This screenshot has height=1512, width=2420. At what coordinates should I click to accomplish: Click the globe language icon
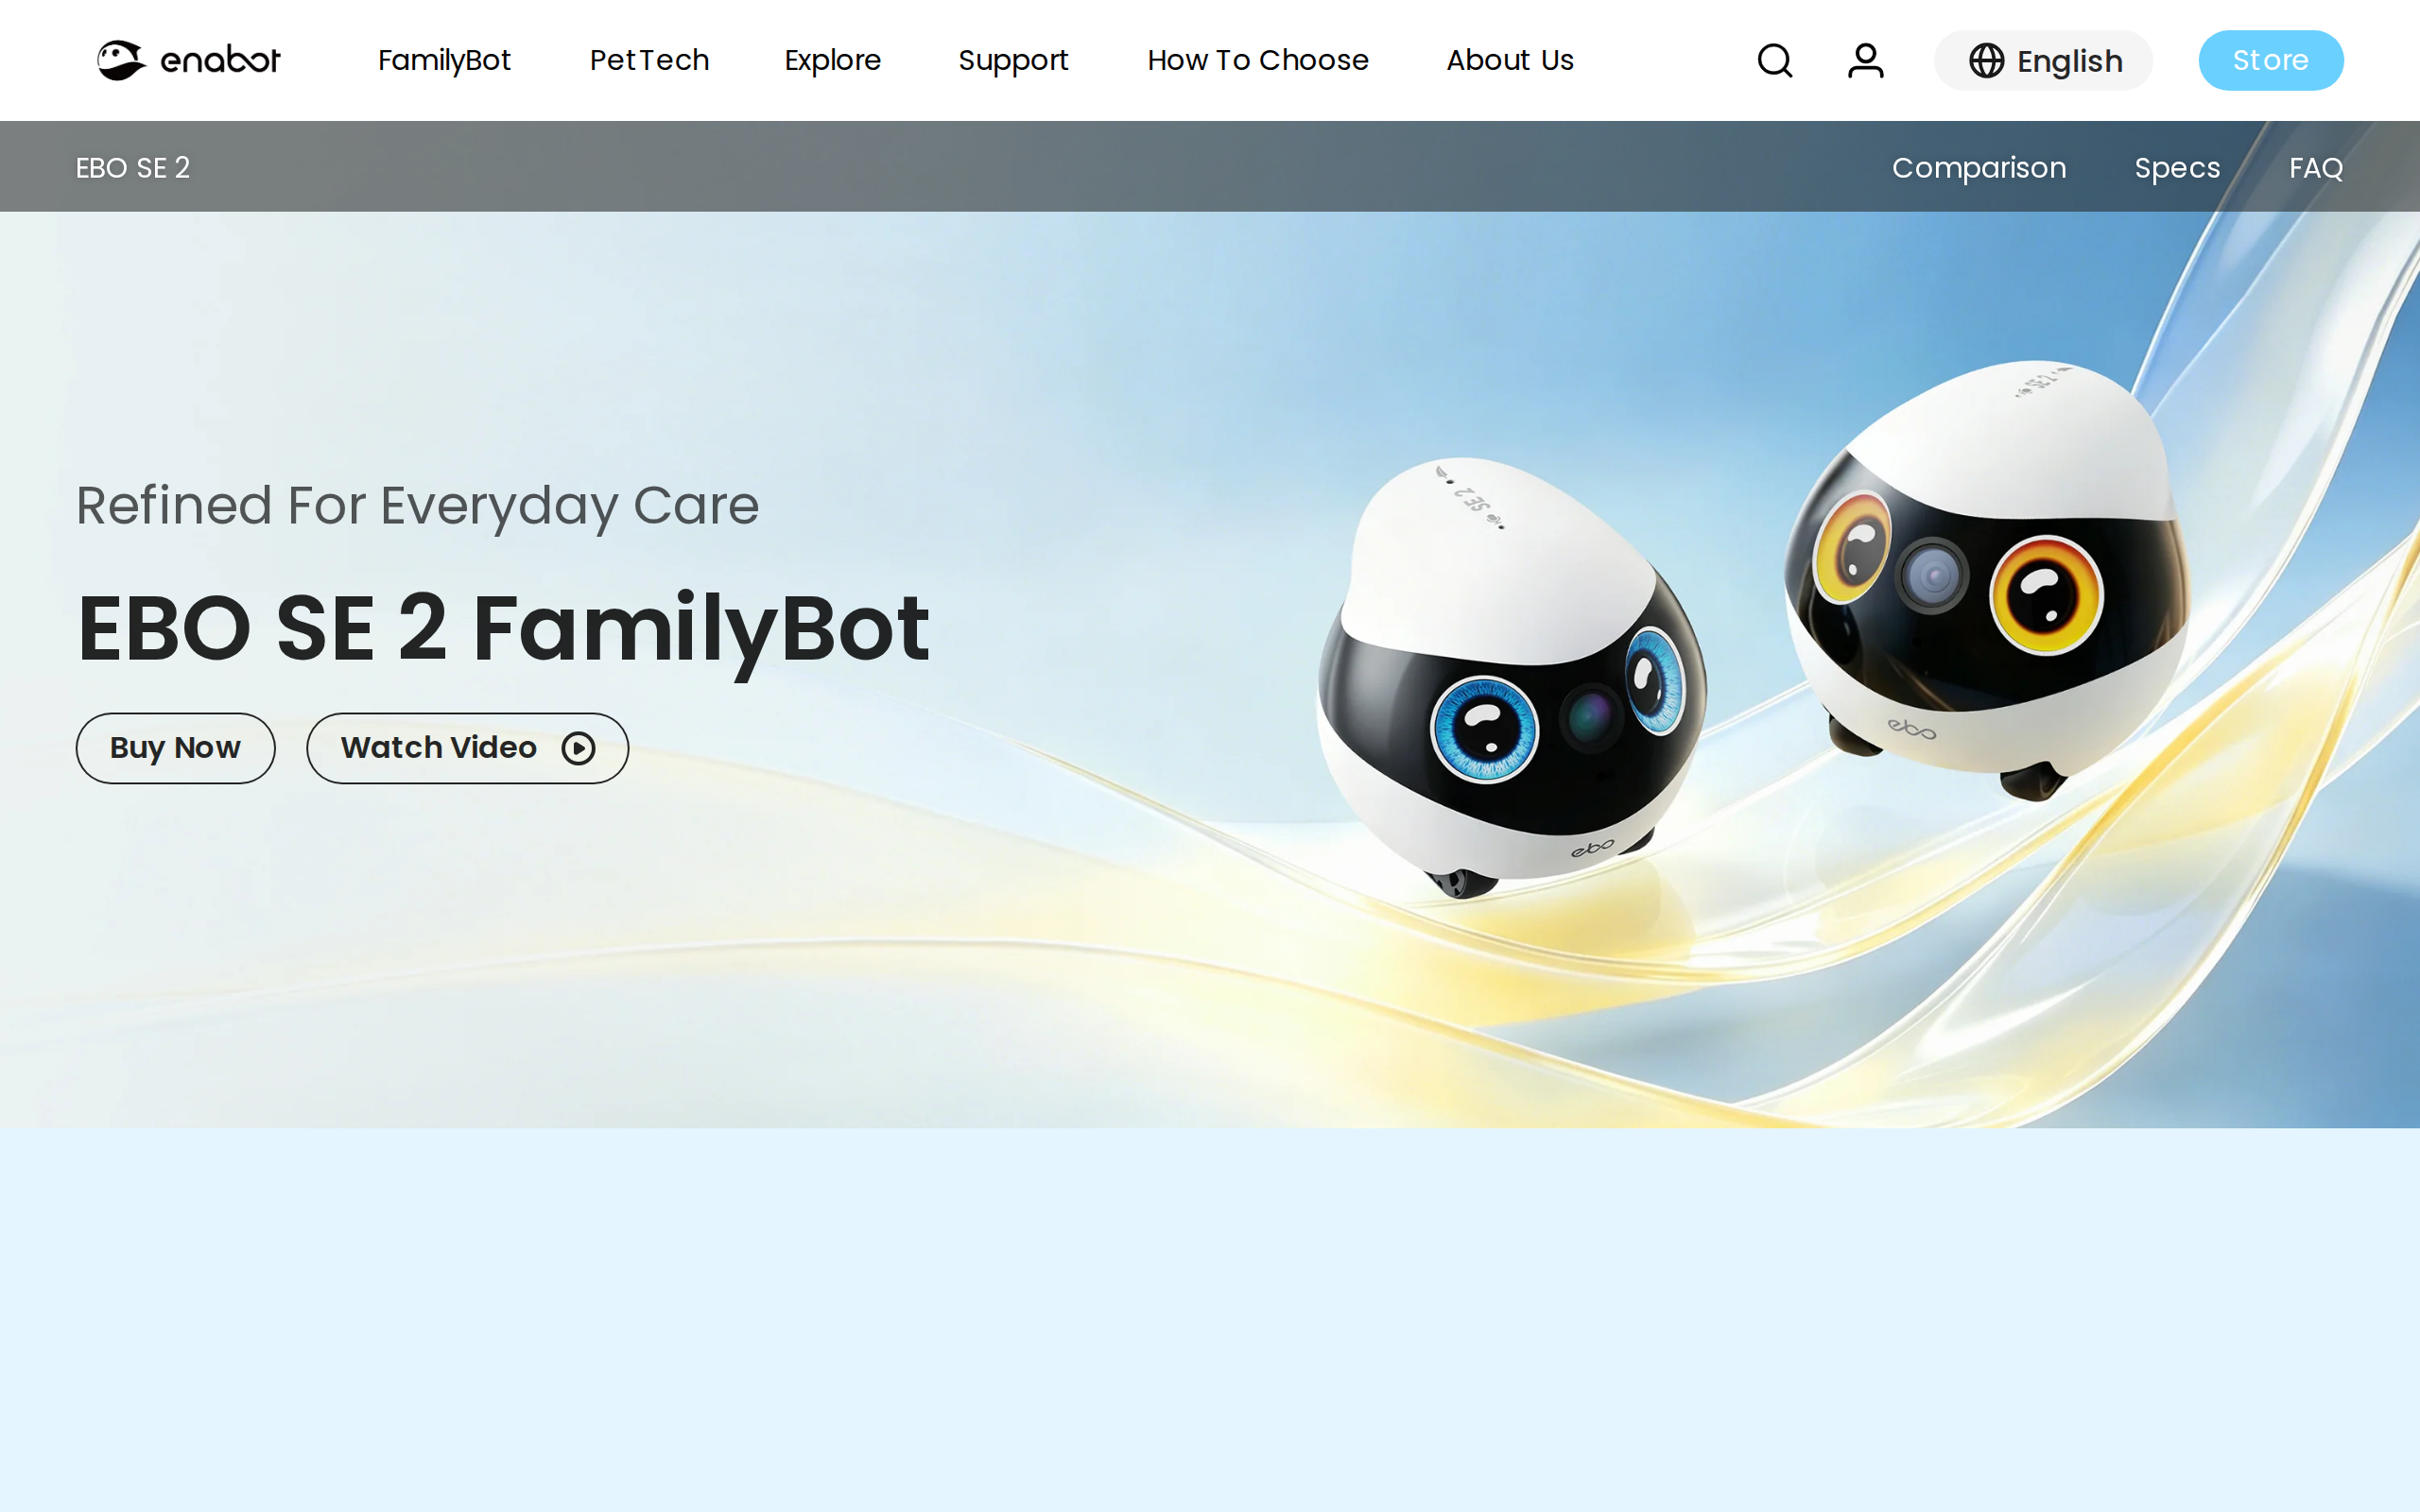(1986, 61)
